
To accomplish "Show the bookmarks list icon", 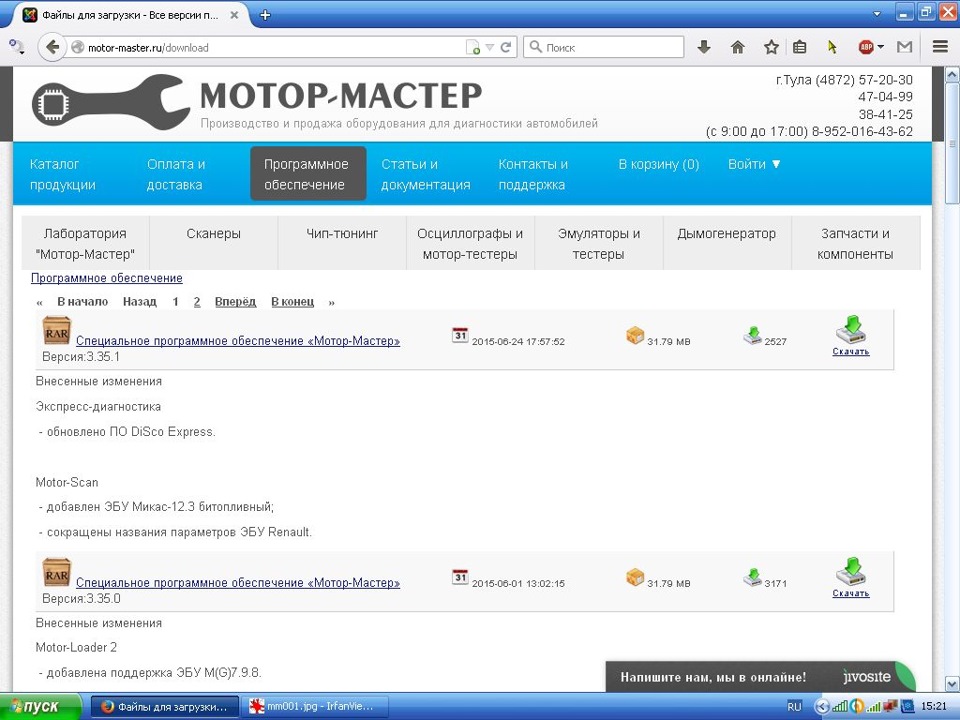I will (x=800, y=47).
